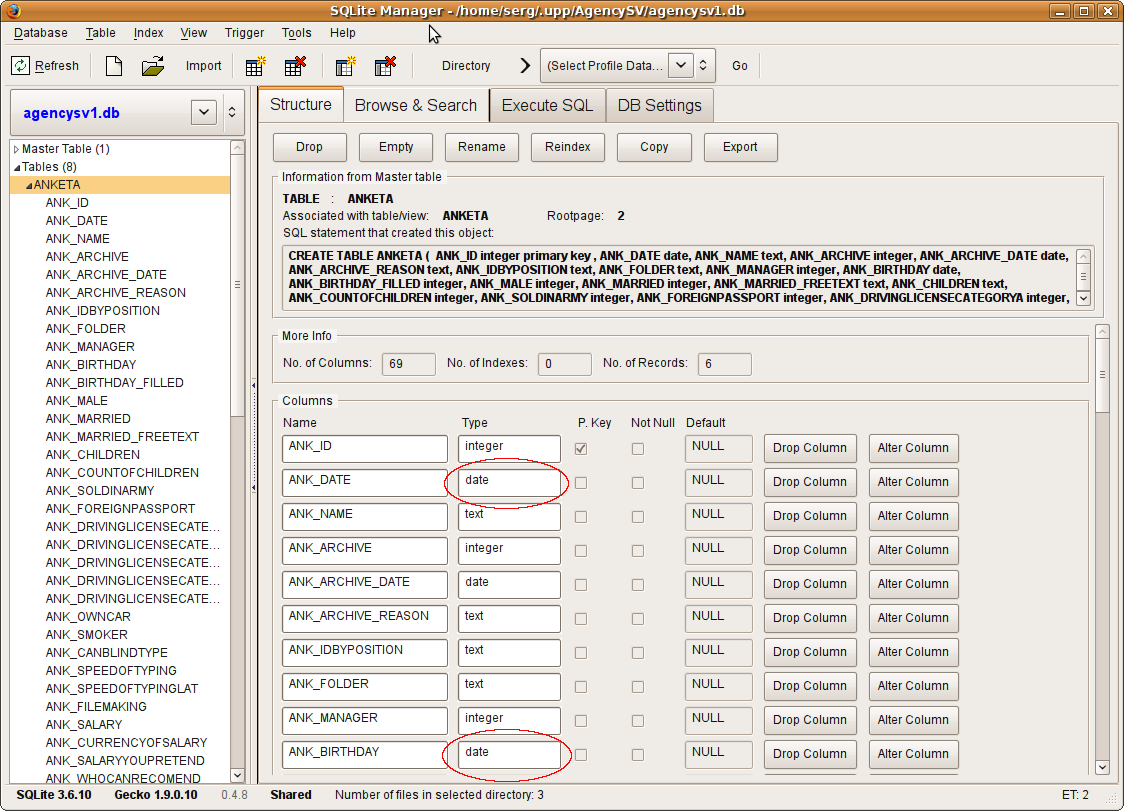
Task: Click the Create Table icon in the toolbar
Action: pyautogui.click(x=255, y=66)
